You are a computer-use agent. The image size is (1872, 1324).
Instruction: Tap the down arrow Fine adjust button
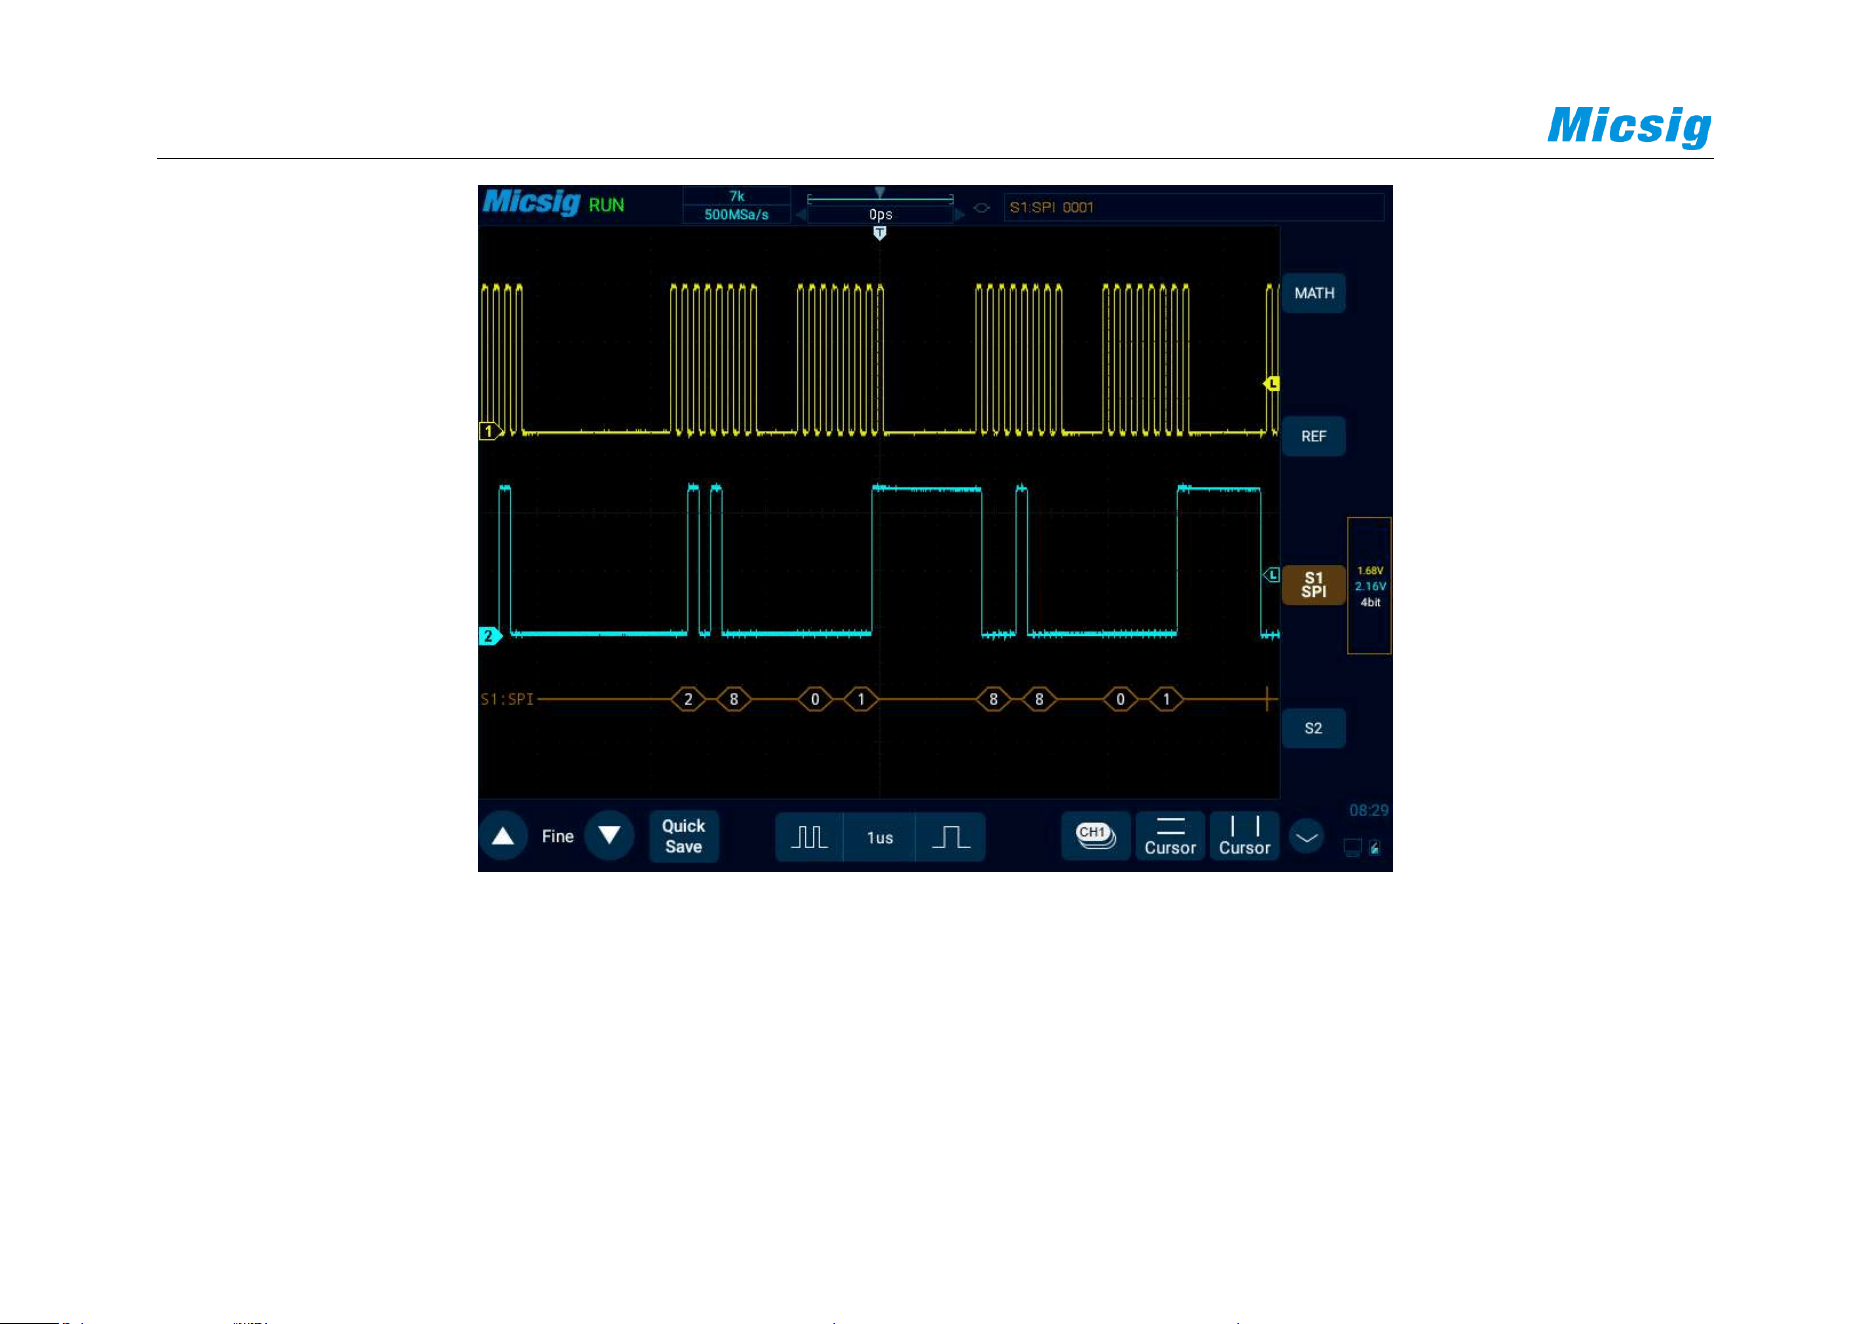click(609, 836)
